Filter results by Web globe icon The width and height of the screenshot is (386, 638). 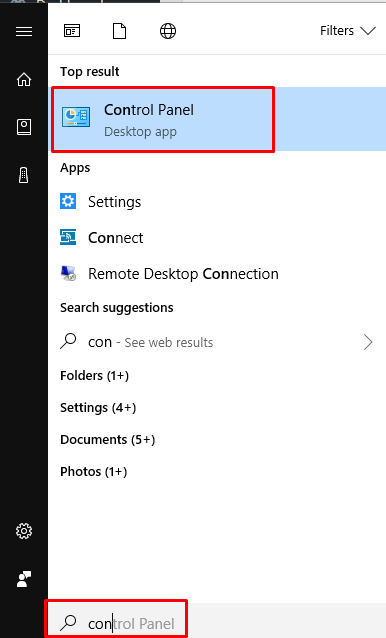click(168, 31)
